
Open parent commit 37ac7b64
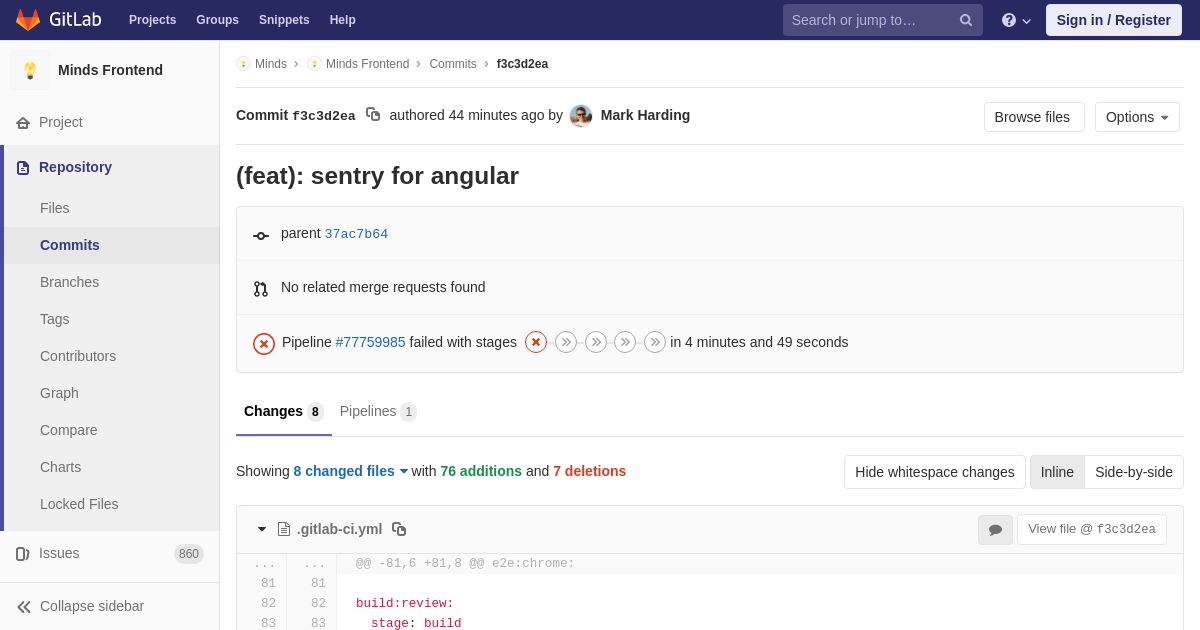click(356, 234)
